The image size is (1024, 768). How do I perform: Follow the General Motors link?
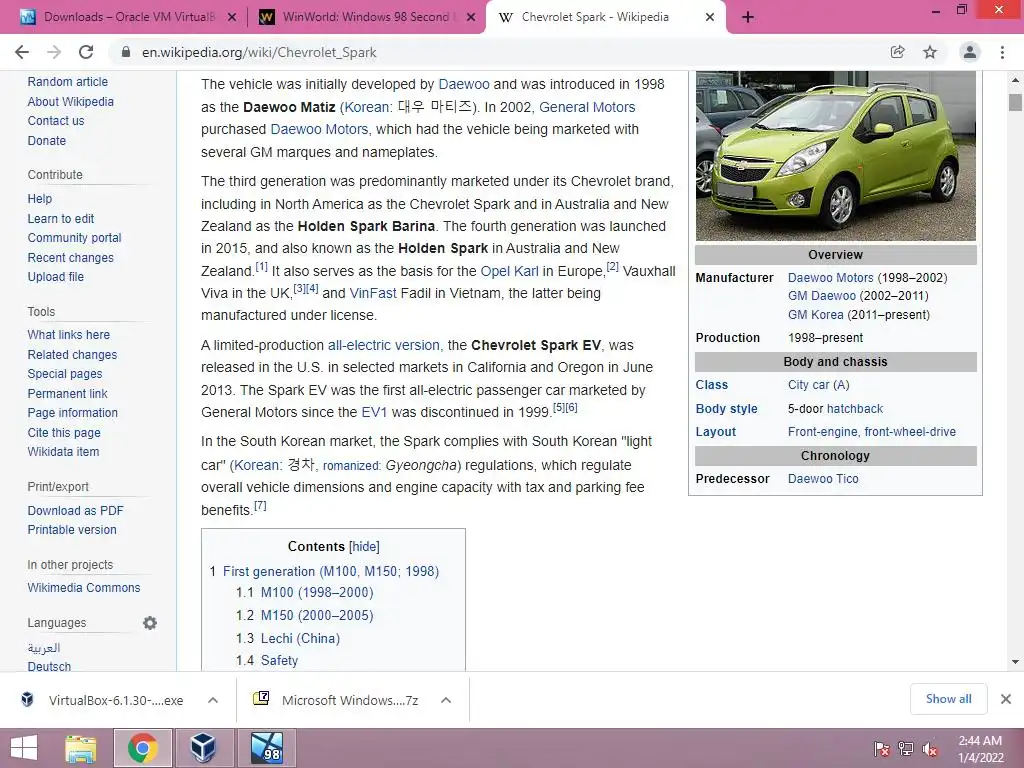click(x=587, y=107)
